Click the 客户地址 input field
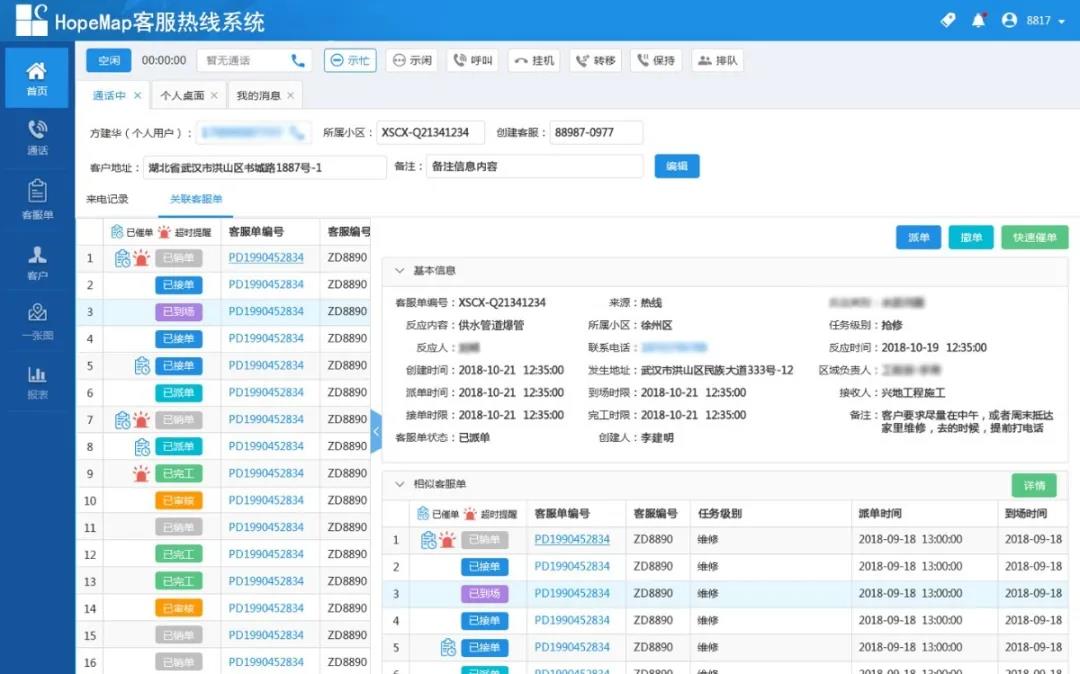The image size is (1080, 674). 264,167
